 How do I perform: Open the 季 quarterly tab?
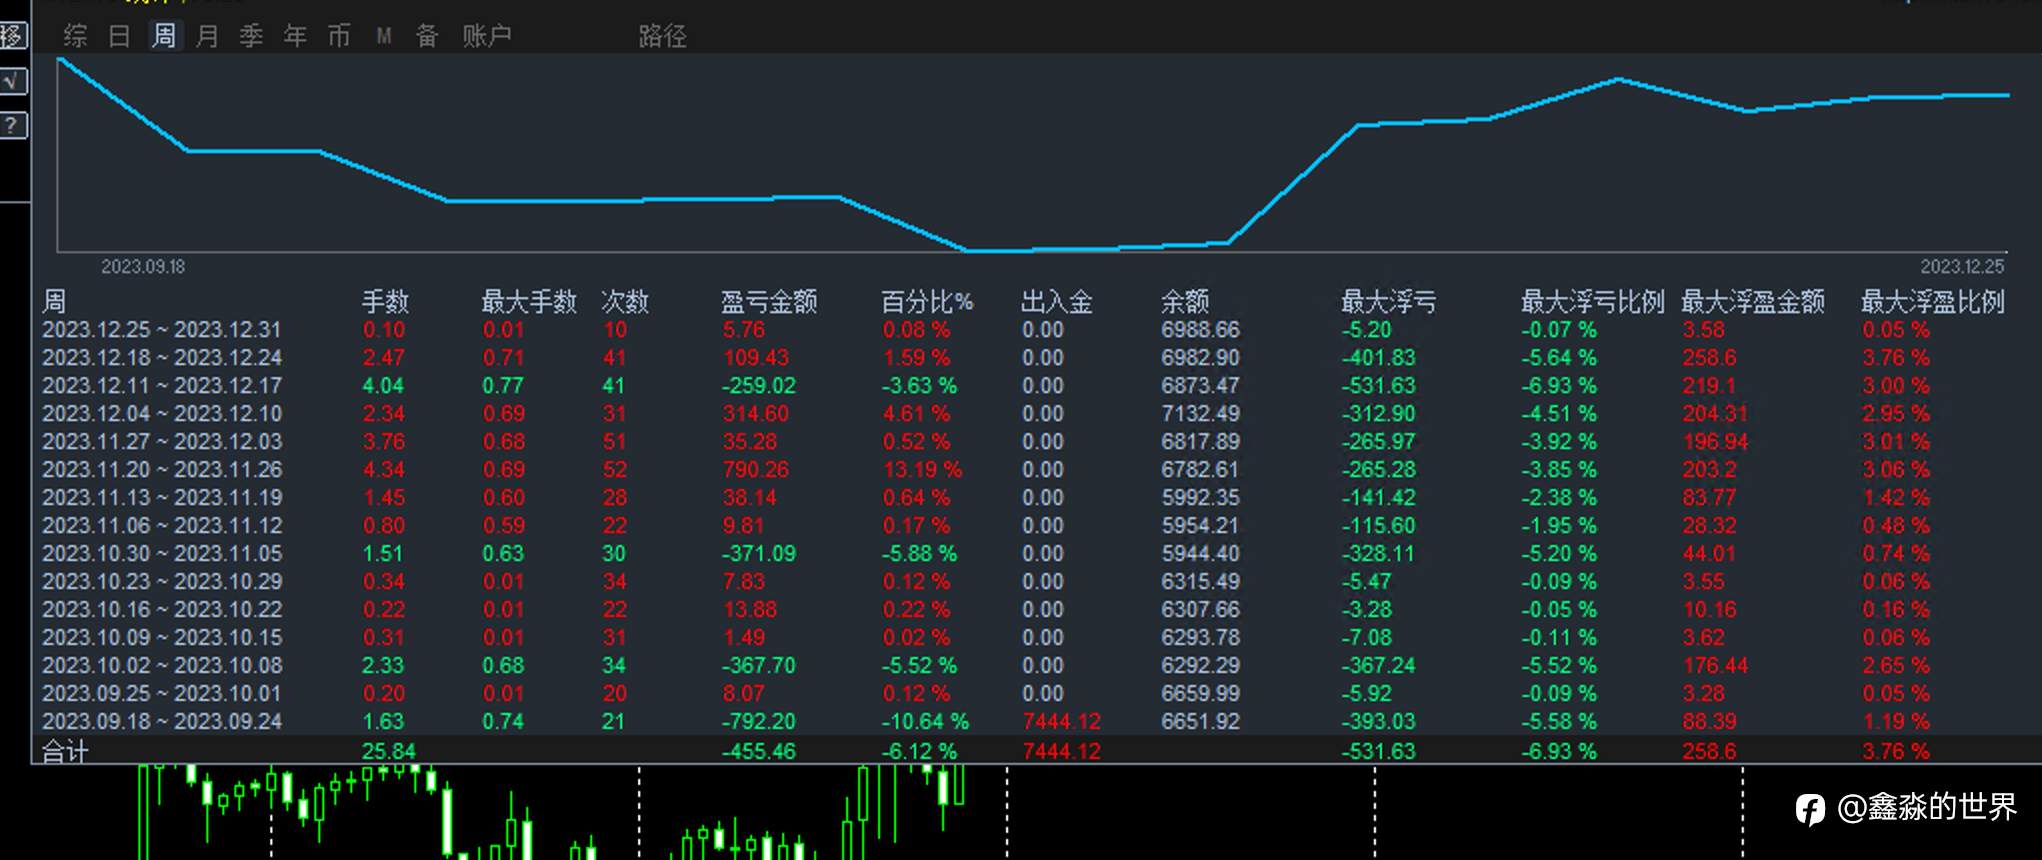coord(251,37)
